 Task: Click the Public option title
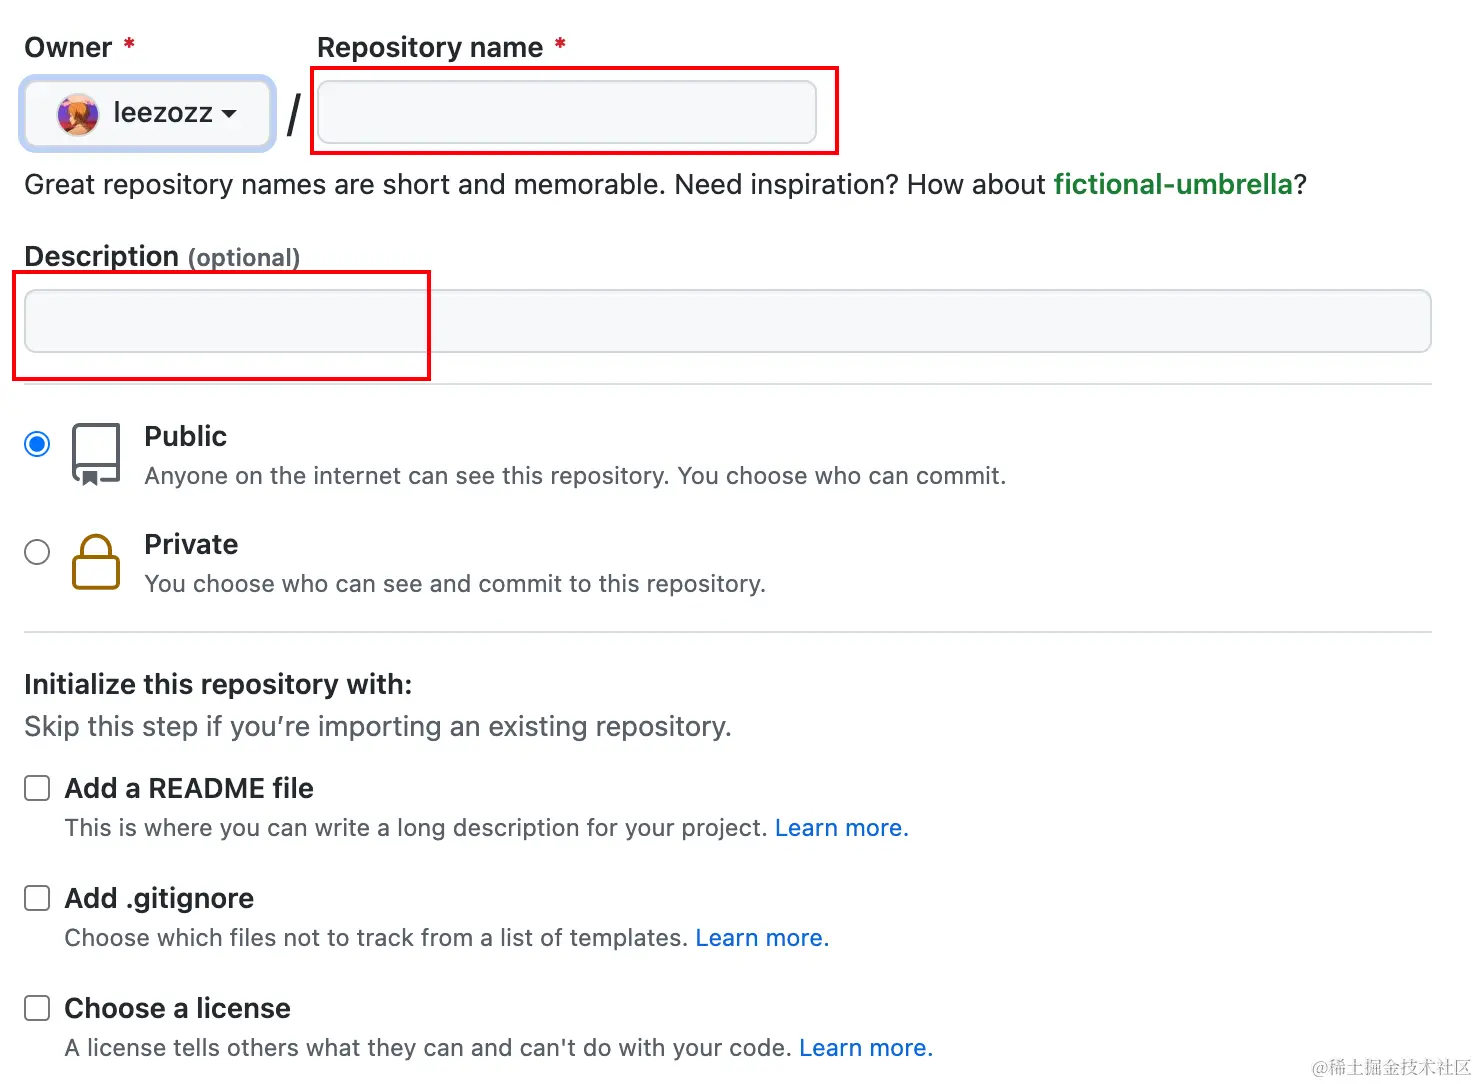click(186, 437)
